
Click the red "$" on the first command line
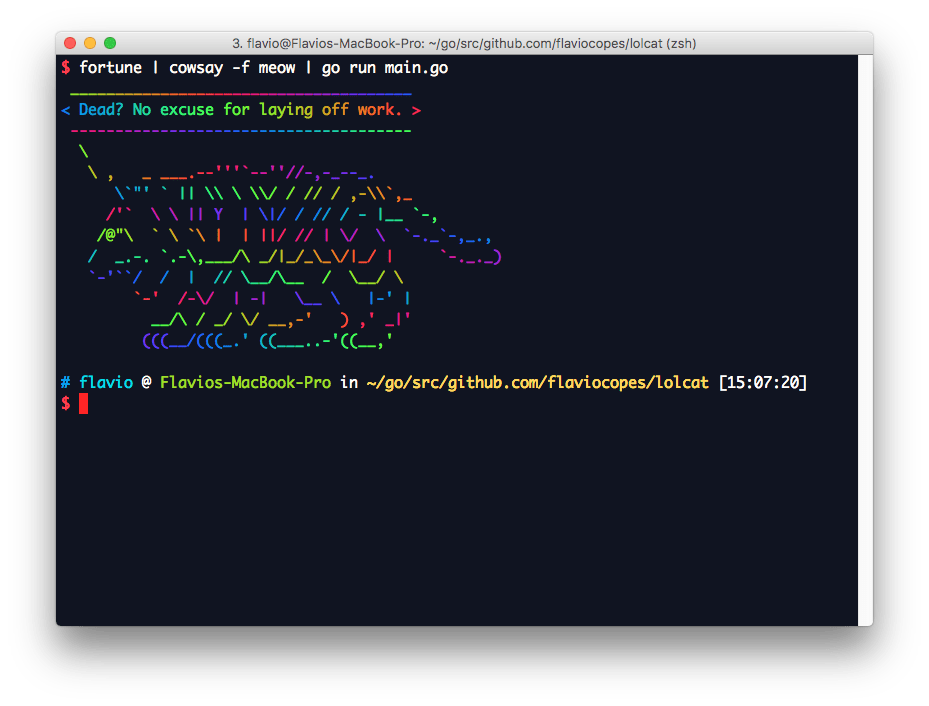(x=65, y=68)
